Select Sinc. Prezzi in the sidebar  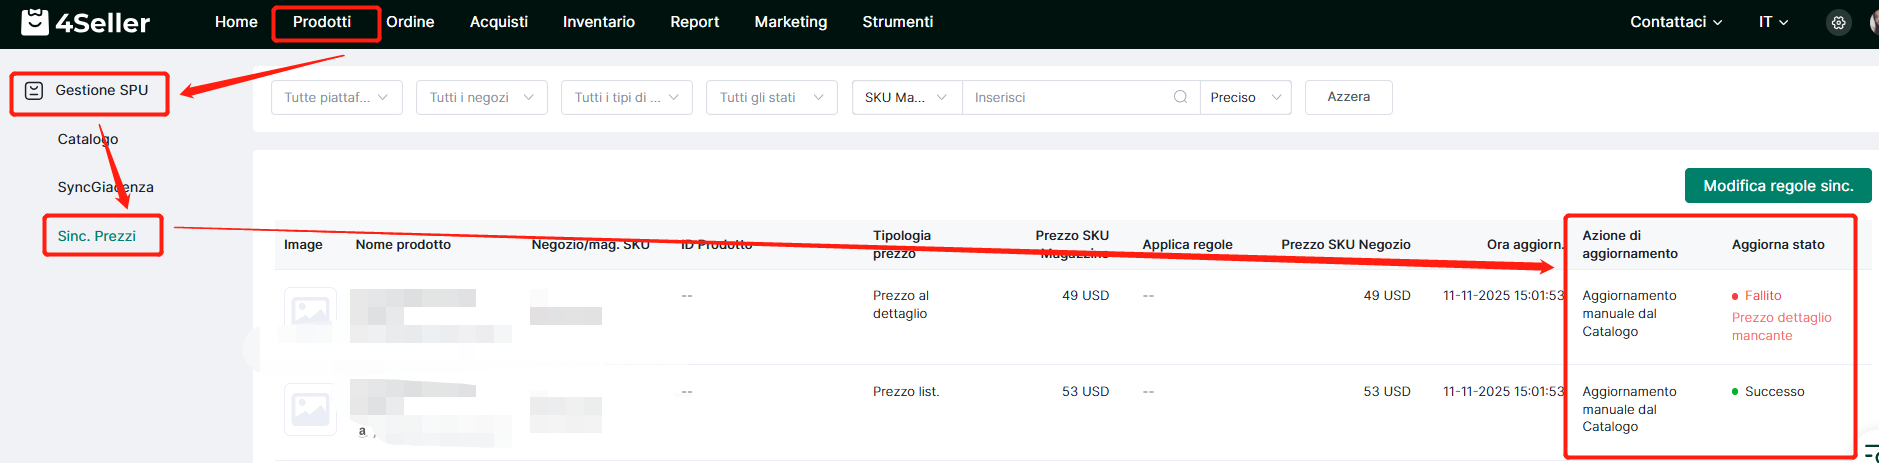[97, 236]
